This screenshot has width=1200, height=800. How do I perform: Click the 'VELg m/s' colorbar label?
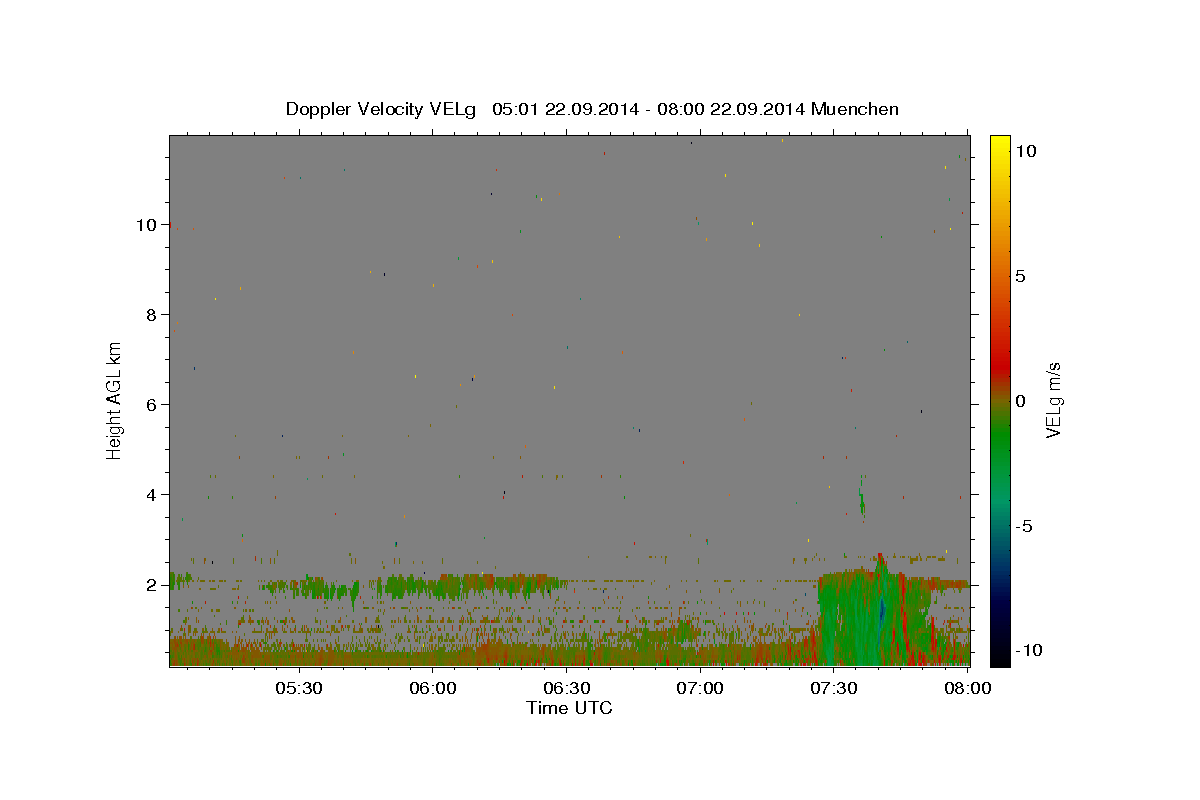pyautogui.click(x=1053, y=400)
